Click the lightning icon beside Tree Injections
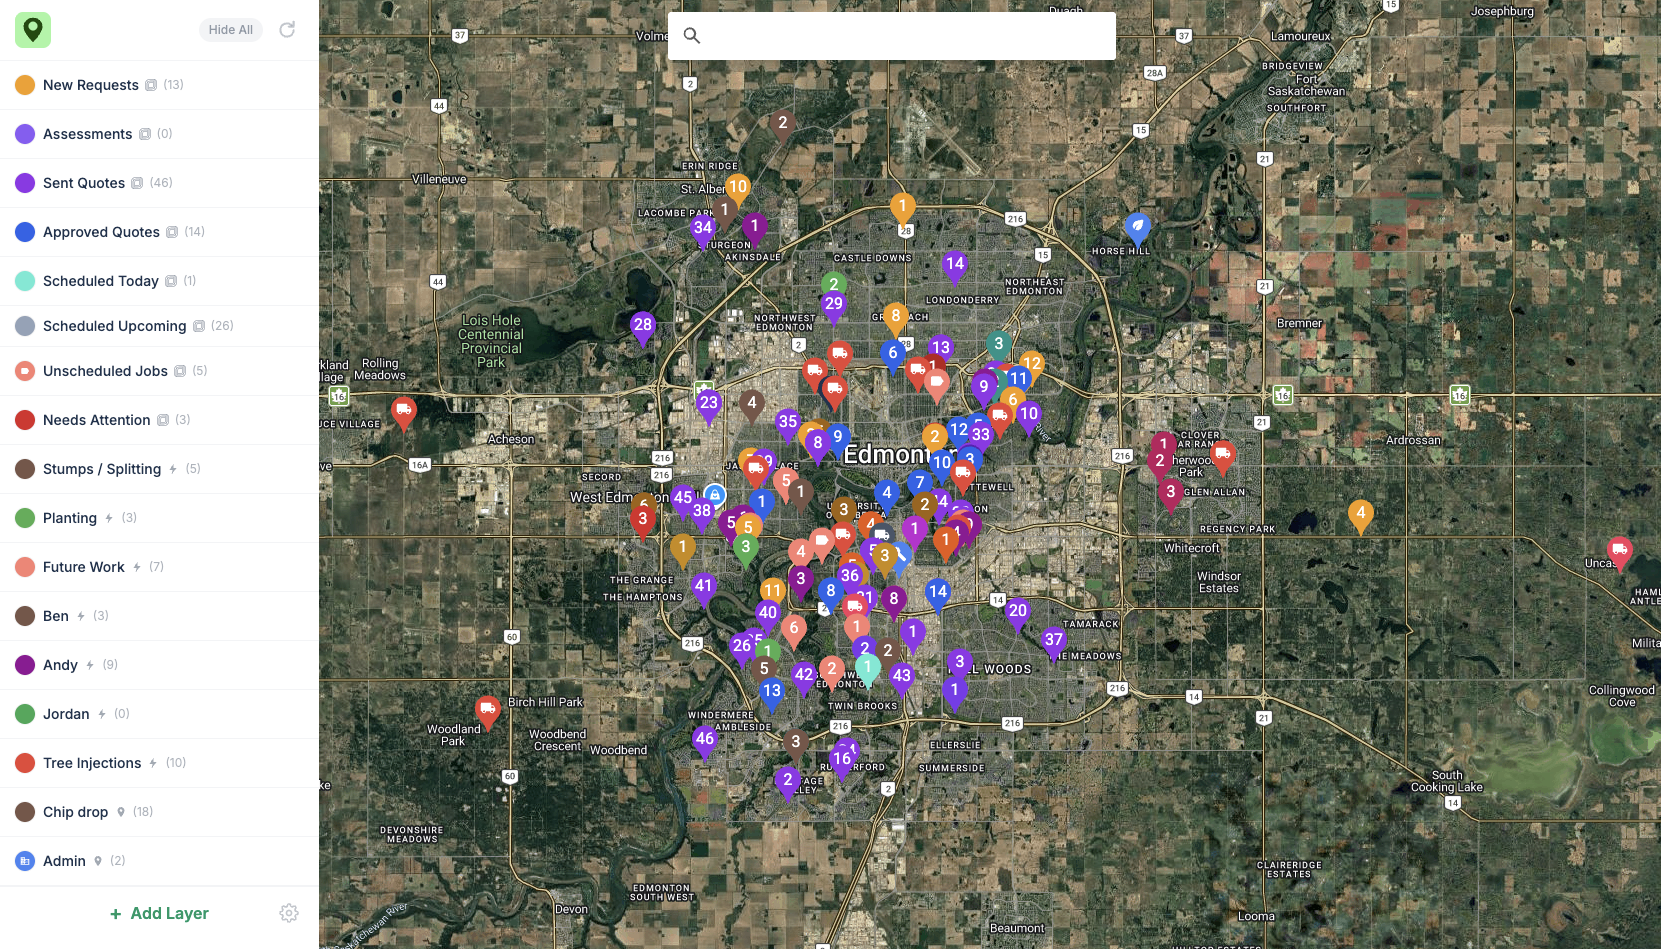The width and height of the screenshot is (1661, 949). tap(153, 763)
